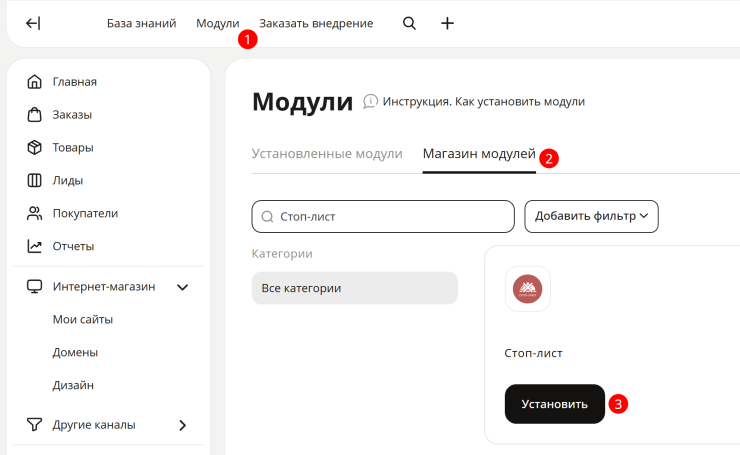
Task: Click Другие каналы label in sidebar
Action: click(94, 425)
